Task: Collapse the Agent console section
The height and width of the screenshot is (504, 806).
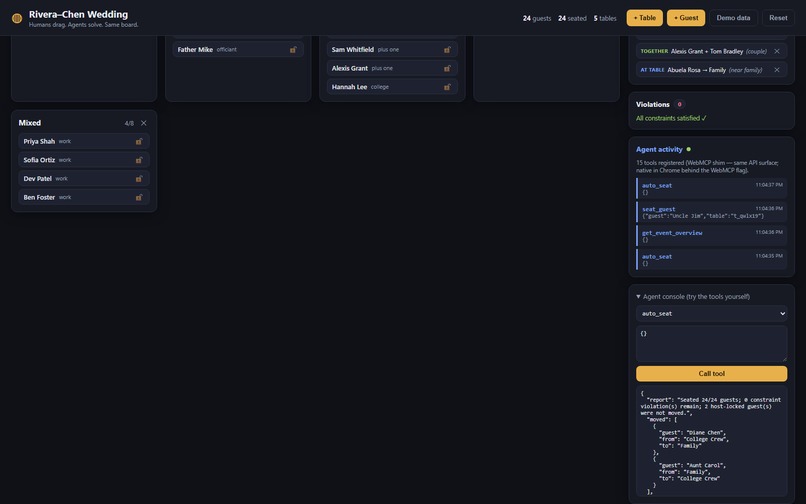Action: (693, 297)
